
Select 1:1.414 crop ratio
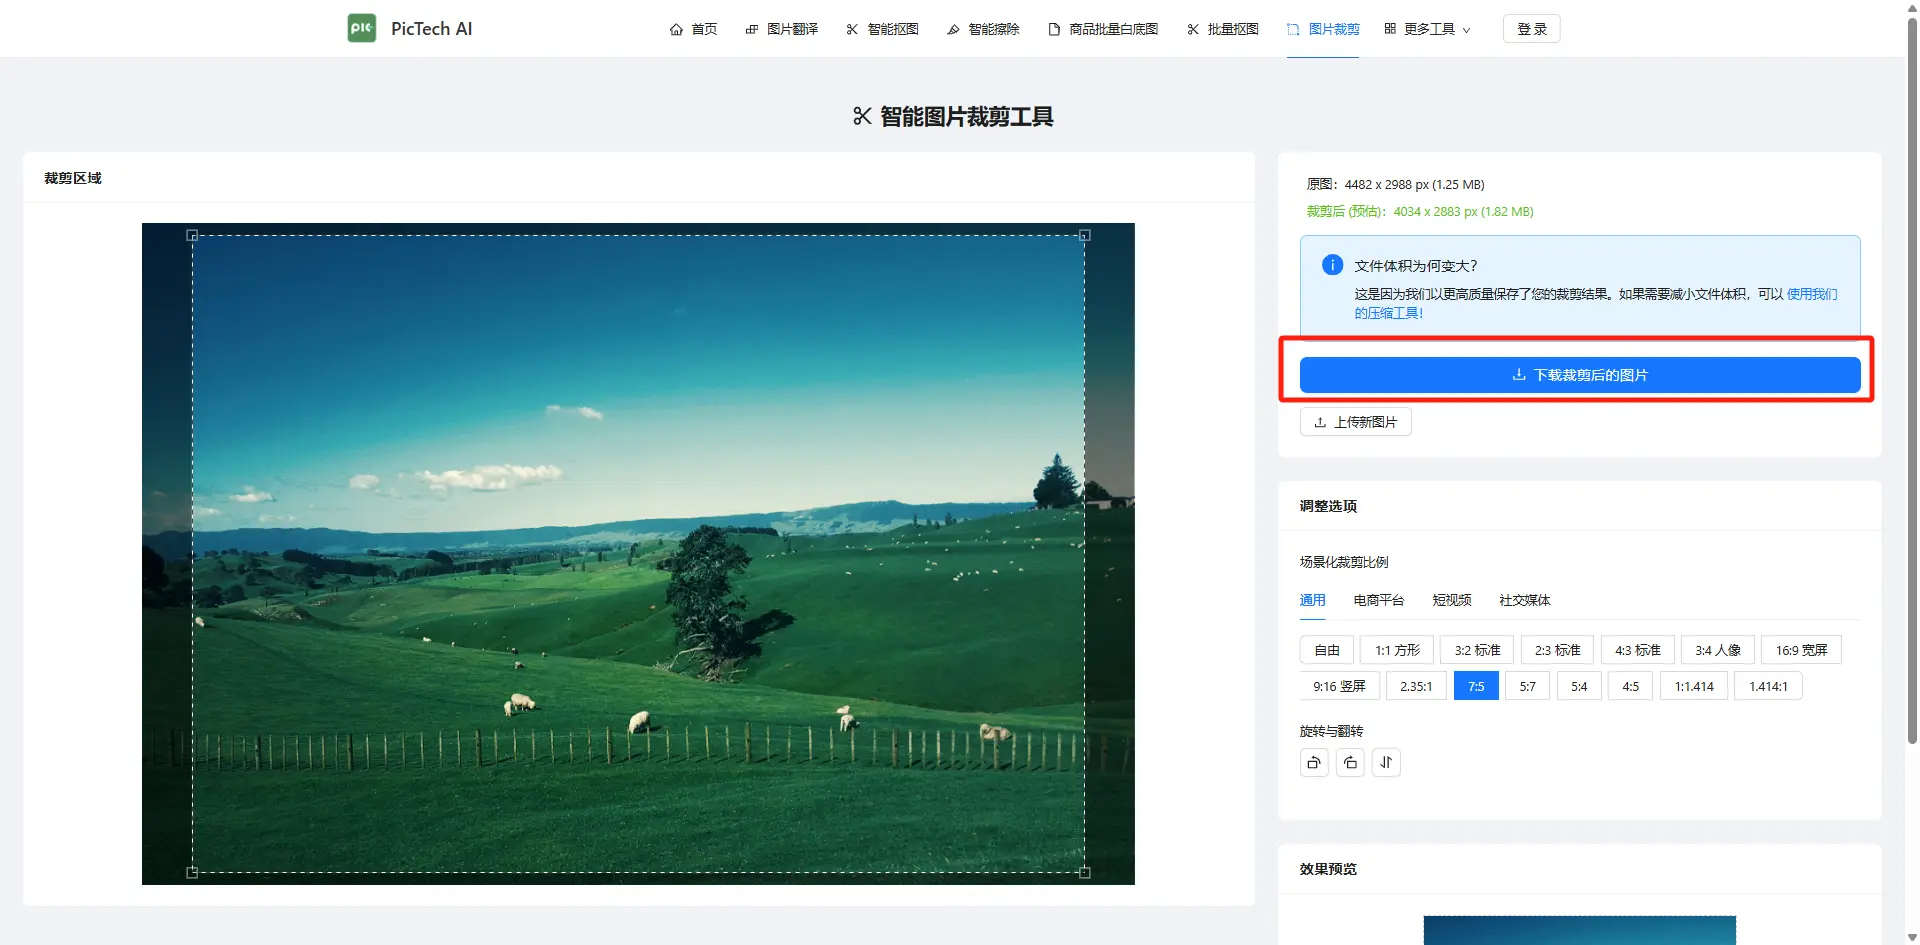1694,686
